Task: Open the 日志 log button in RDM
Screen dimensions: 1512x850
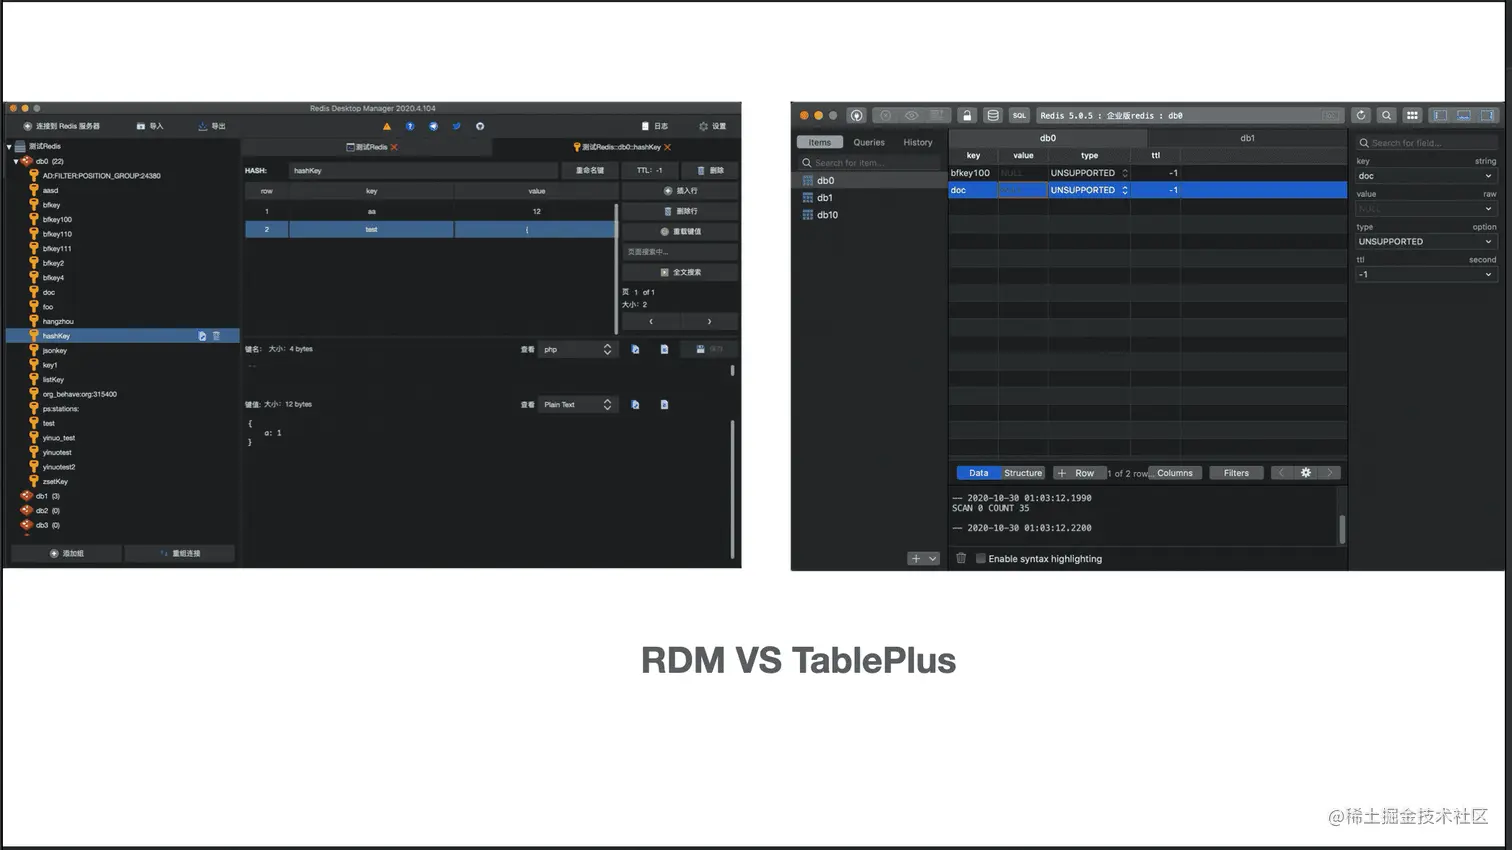Action: 655,126
